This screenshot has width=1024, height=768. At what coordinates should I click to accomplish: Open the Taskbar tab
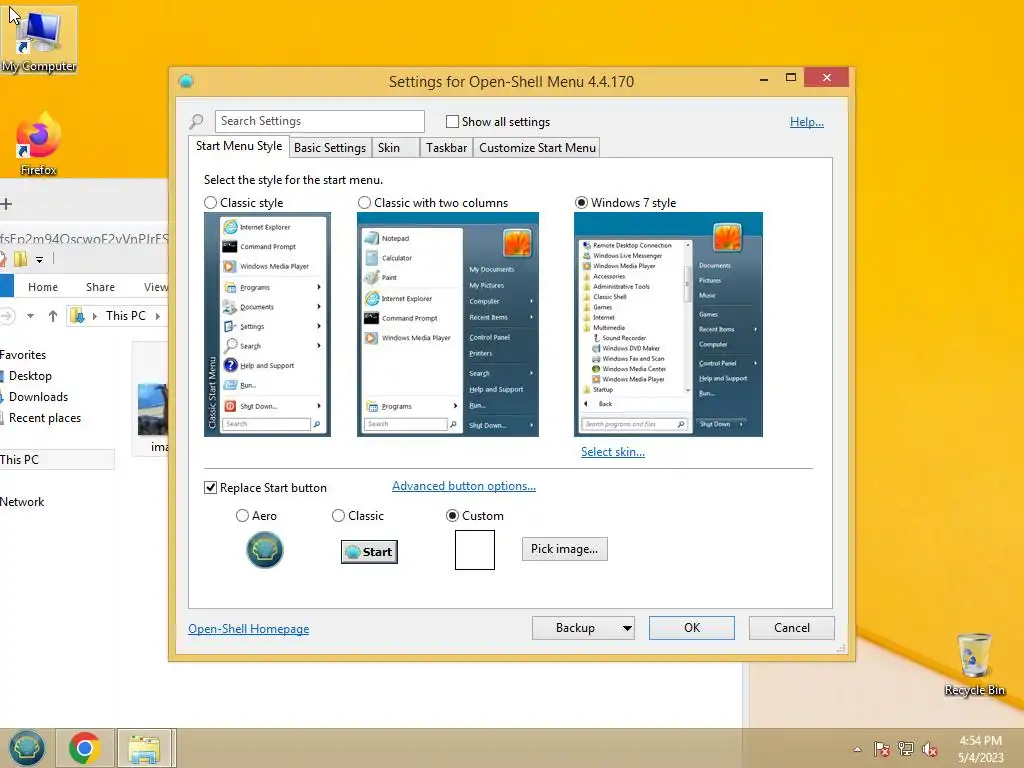click(x=446, y=148)
